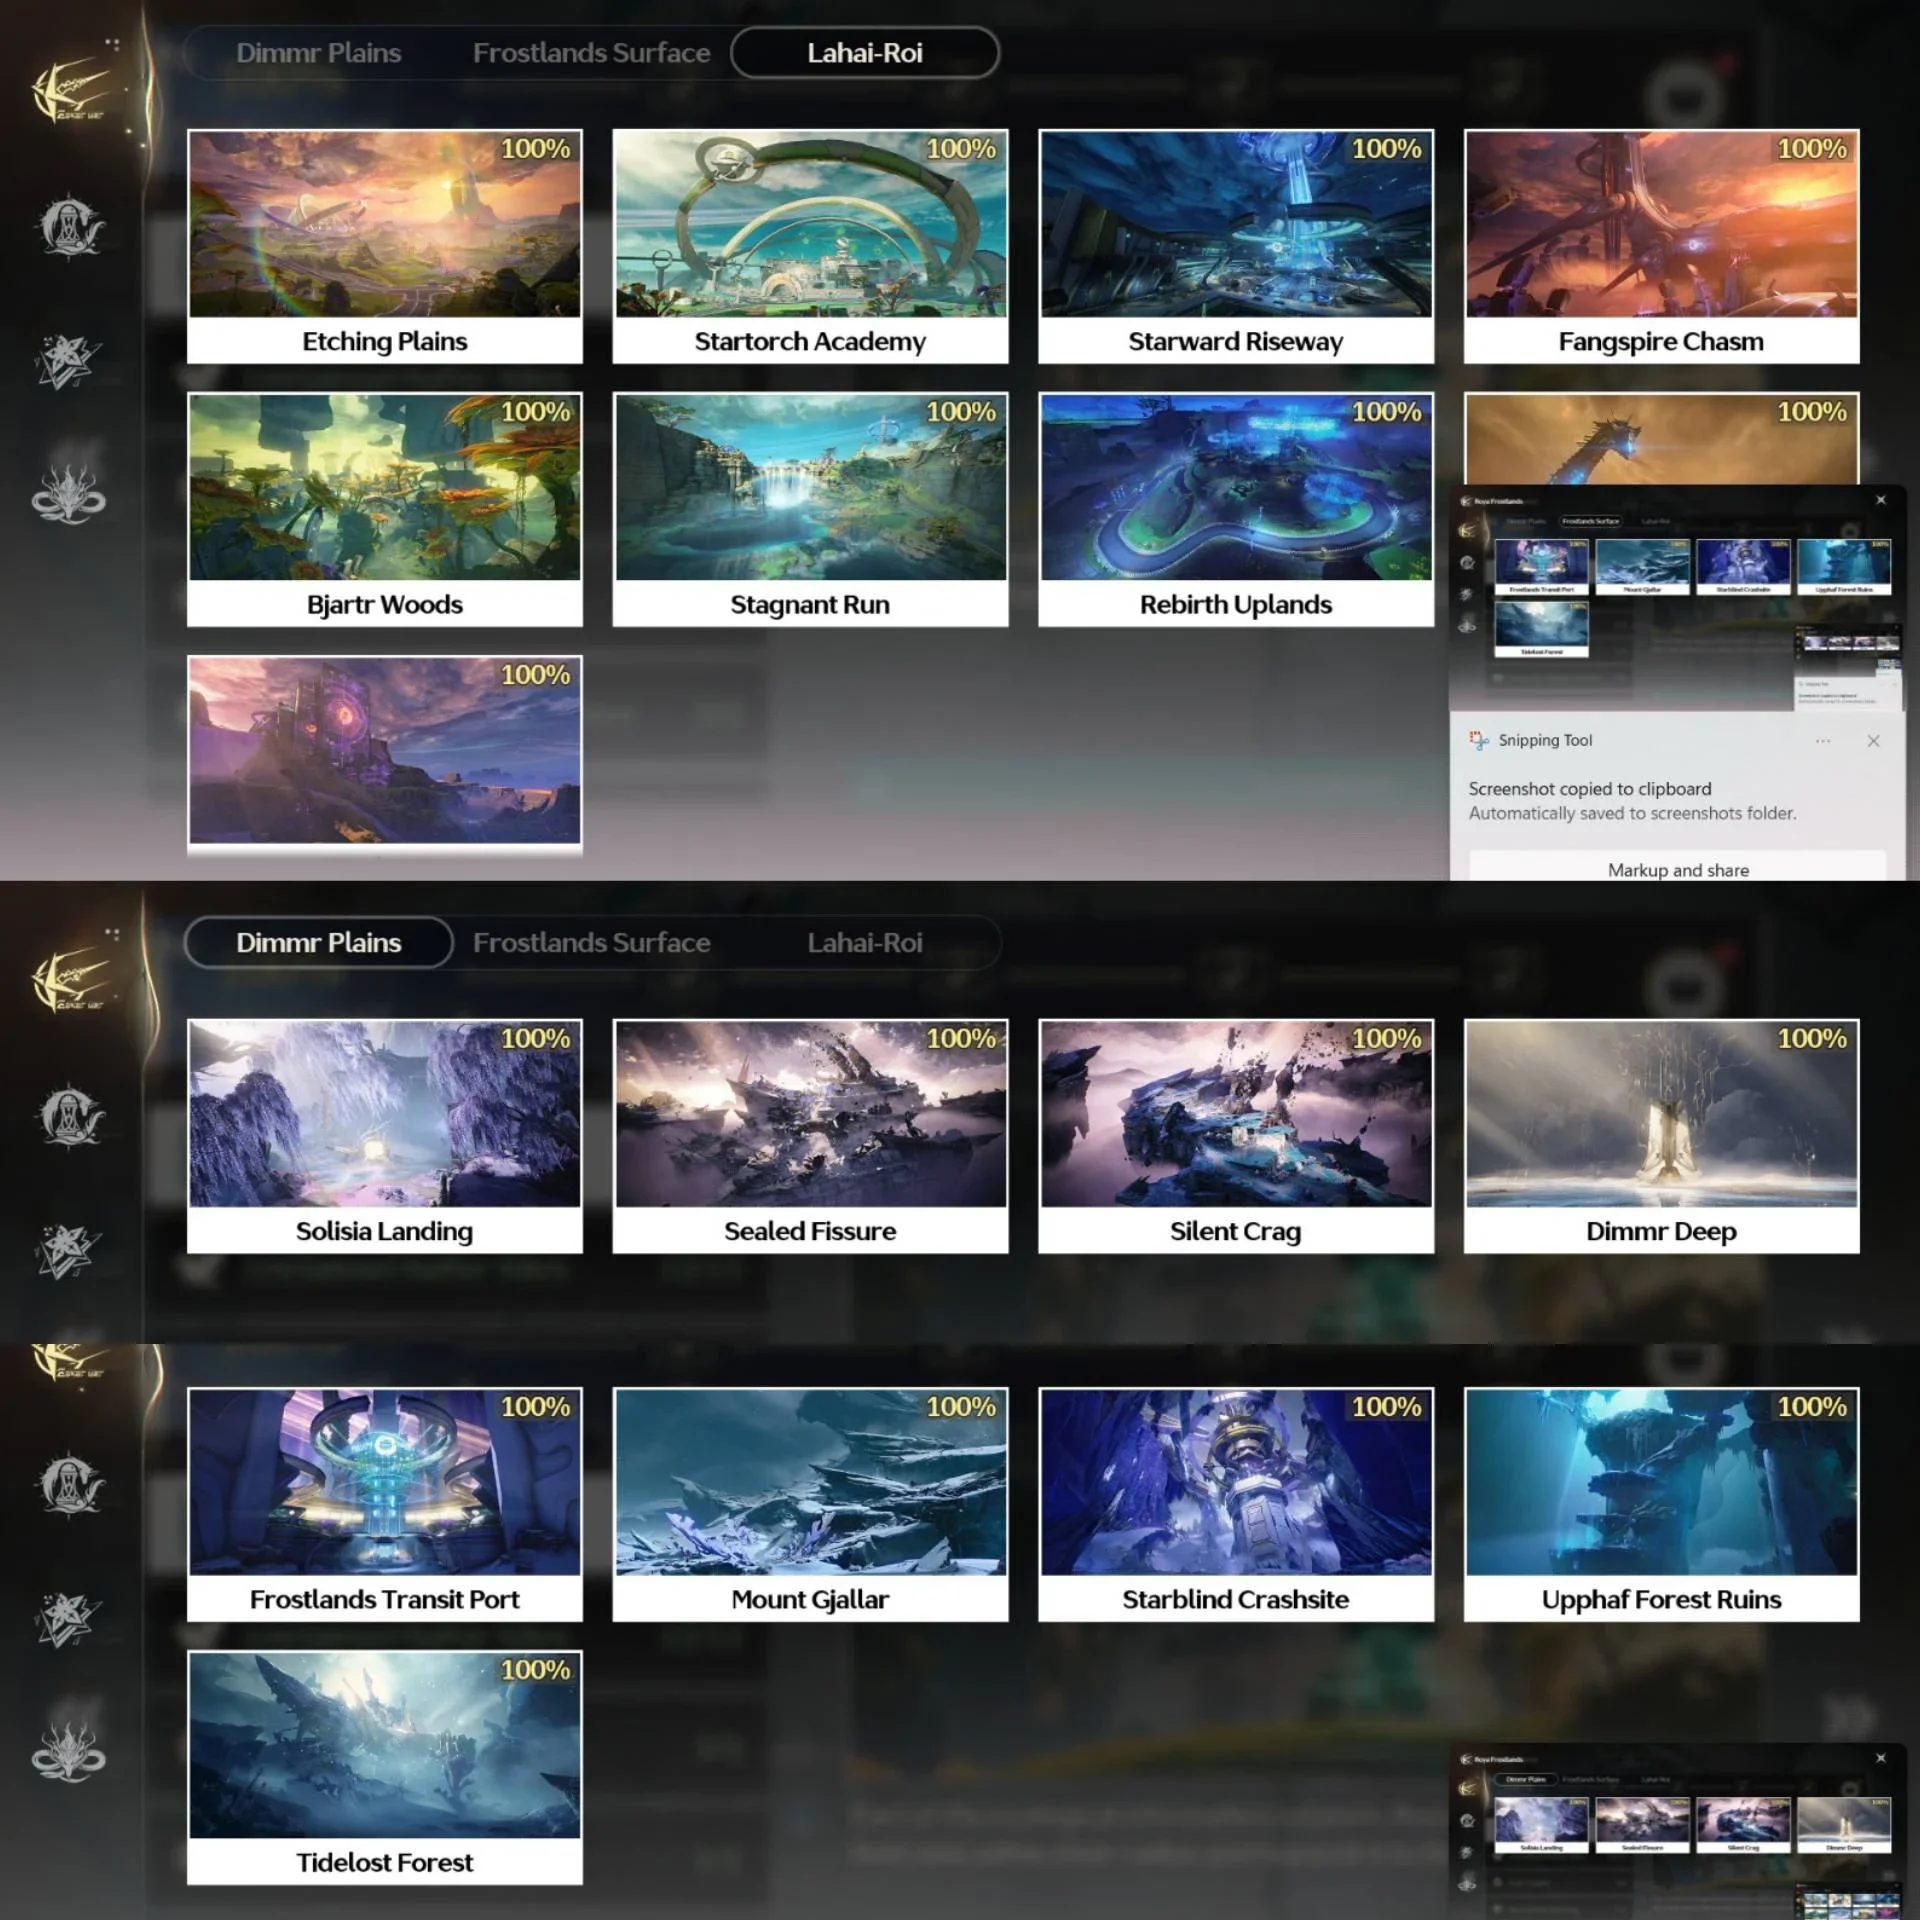
Task: Open the Upphaf Forest Ruins card
Action: pyautogui.click(x=1661, y=1504)
